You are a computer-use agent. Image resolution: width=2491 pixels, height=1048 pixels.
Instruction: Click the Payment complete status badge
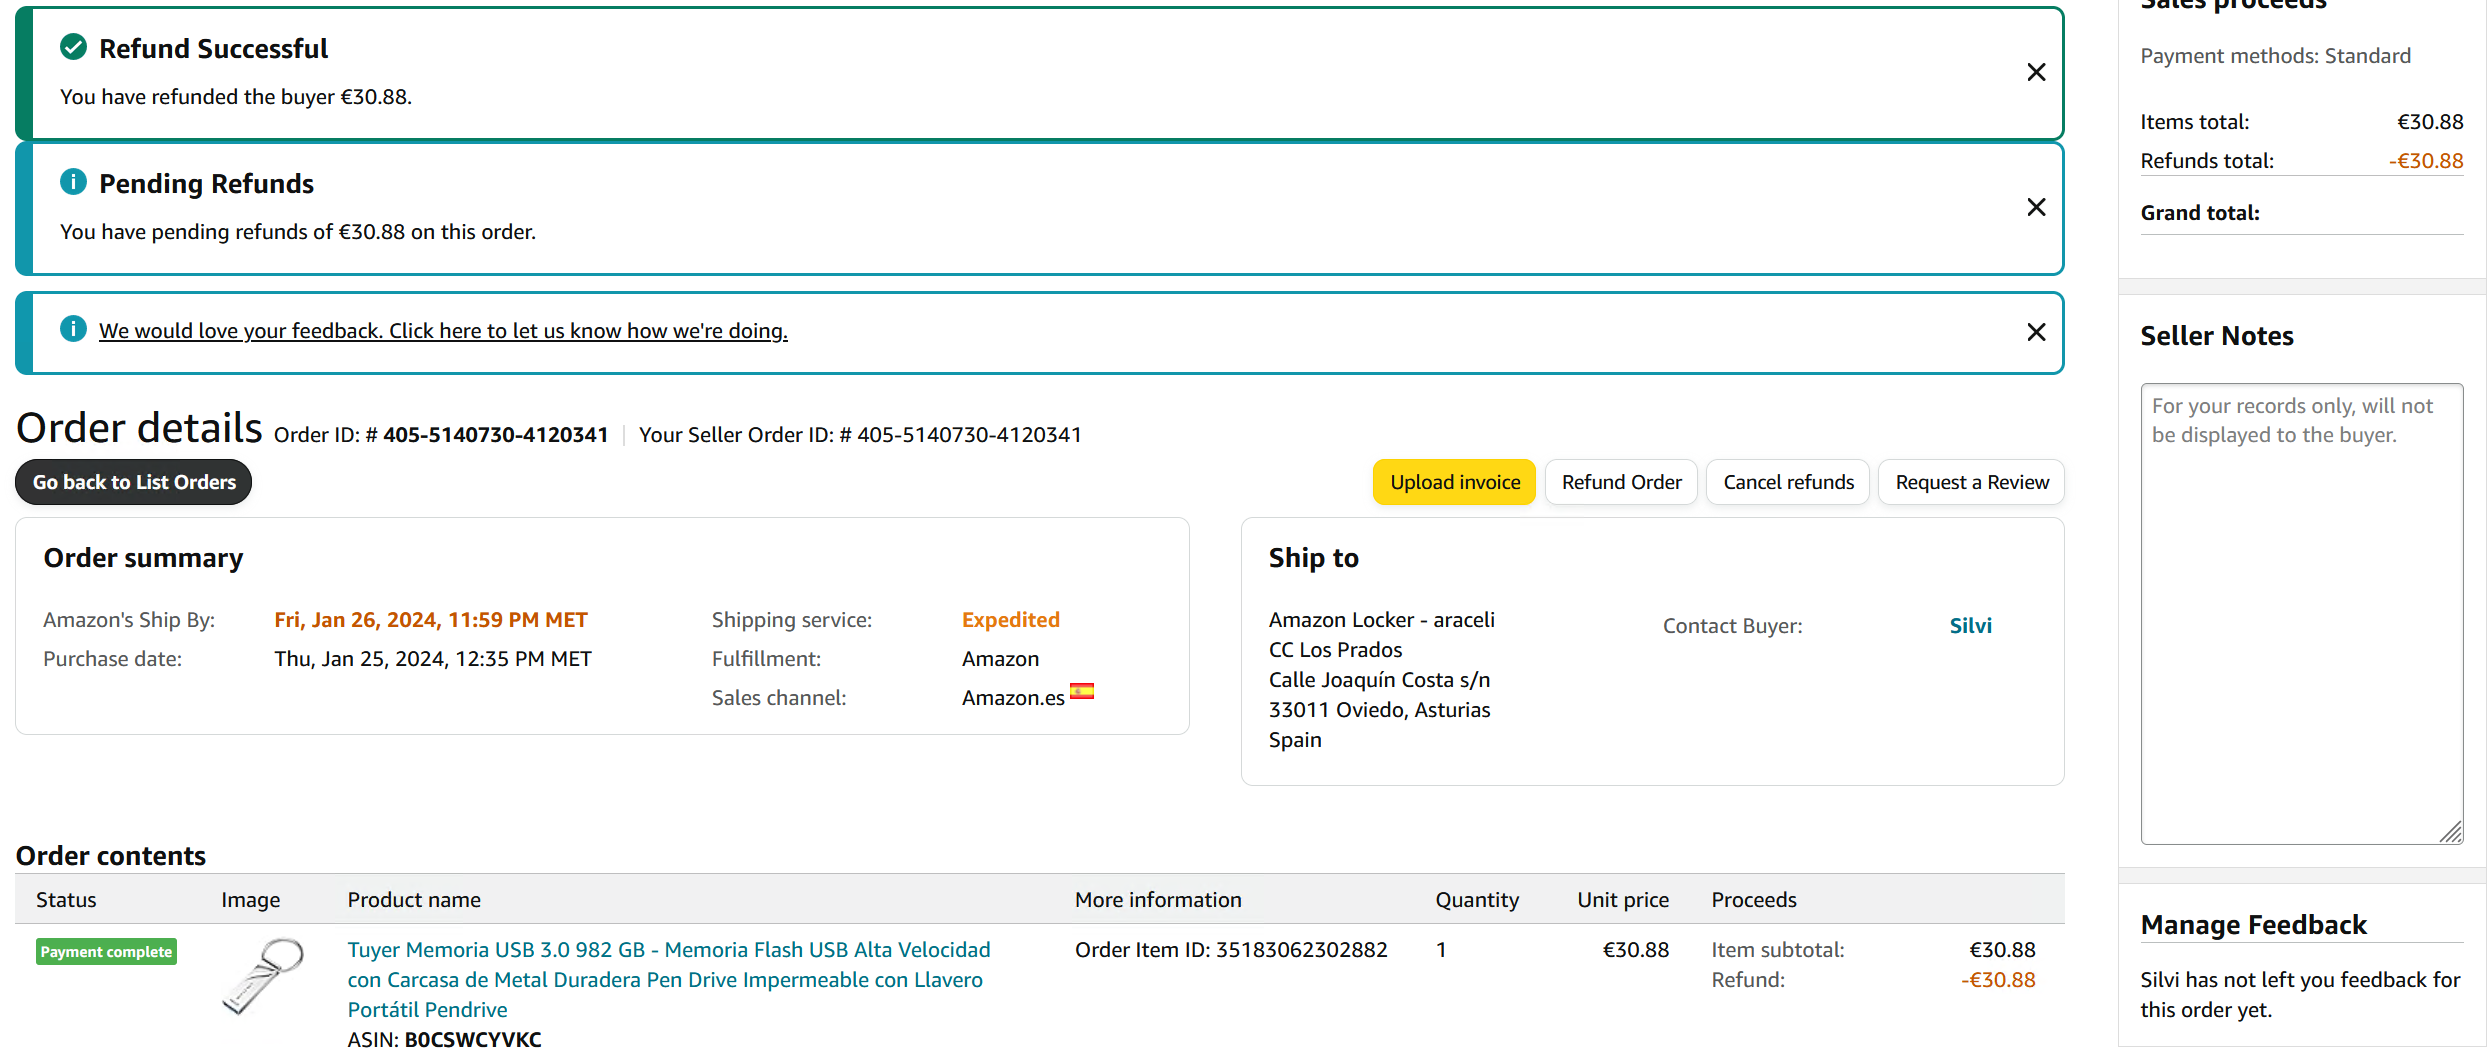pyautogui.click(x=106, y=951)
